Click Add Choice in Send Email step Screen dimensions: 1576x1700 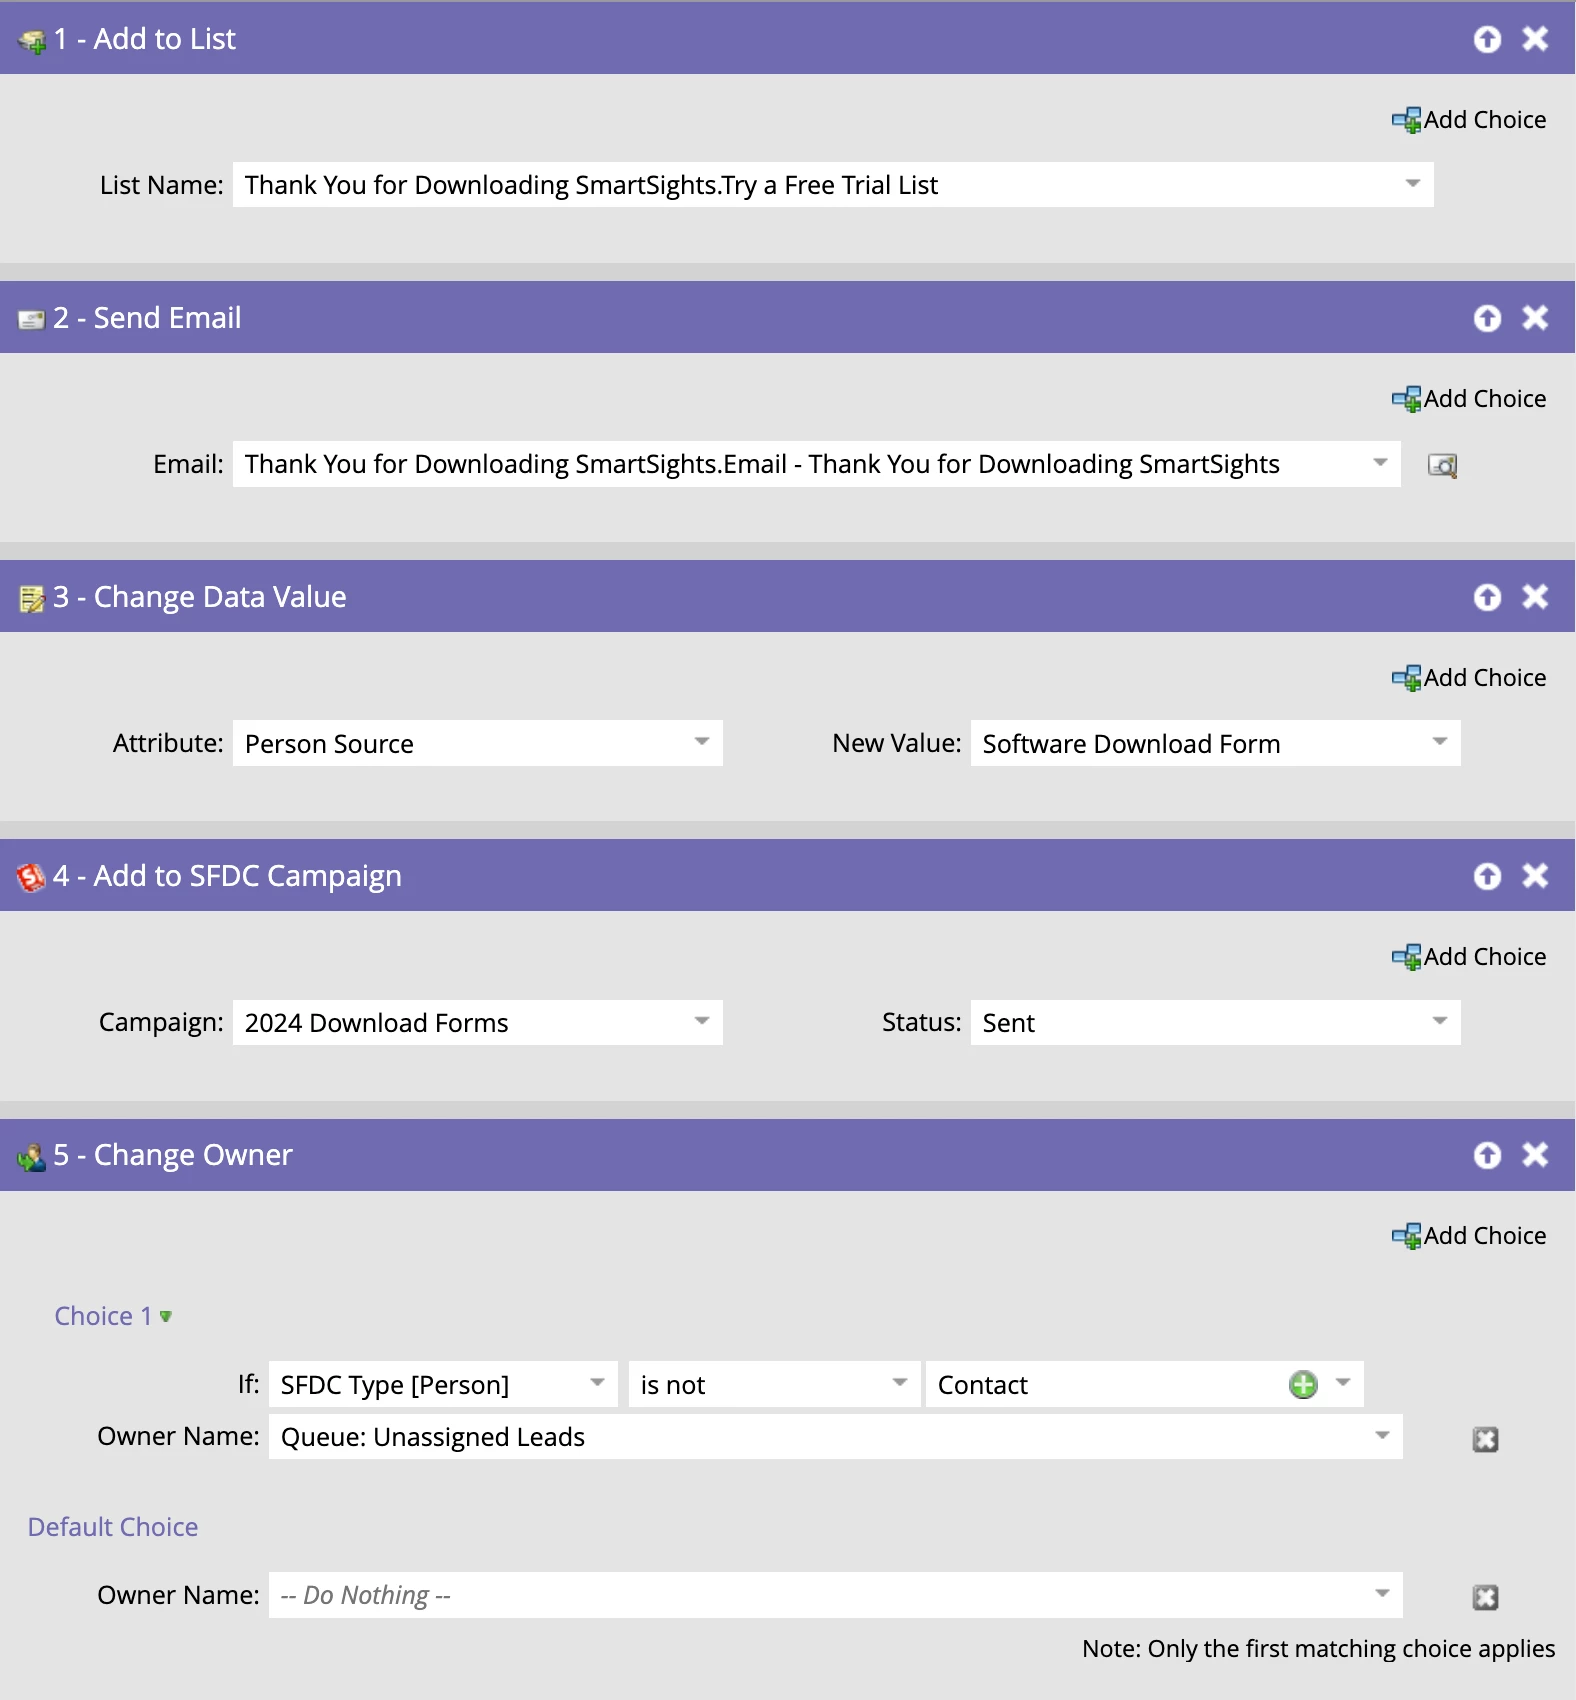(1469, 399)
